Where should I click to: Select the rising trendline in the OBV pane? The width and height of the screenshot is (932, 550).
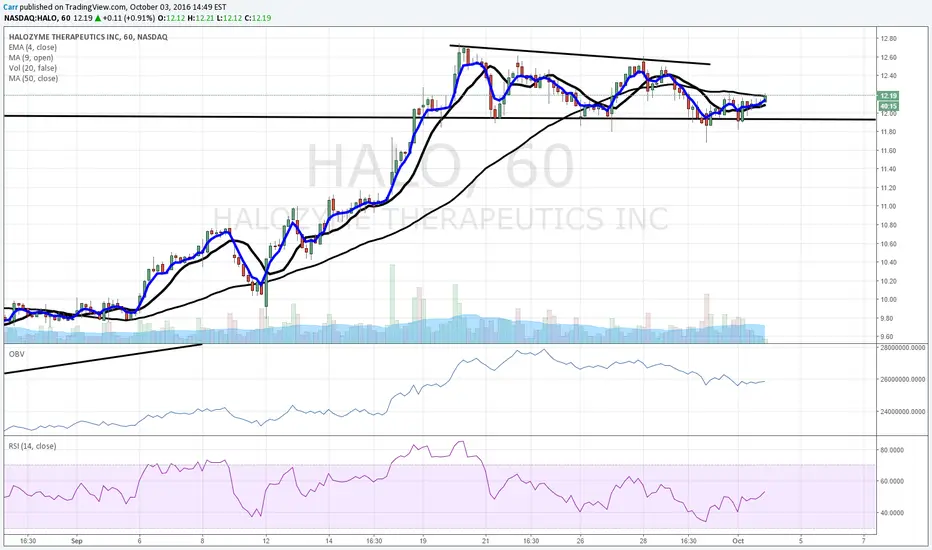(103, 359)
